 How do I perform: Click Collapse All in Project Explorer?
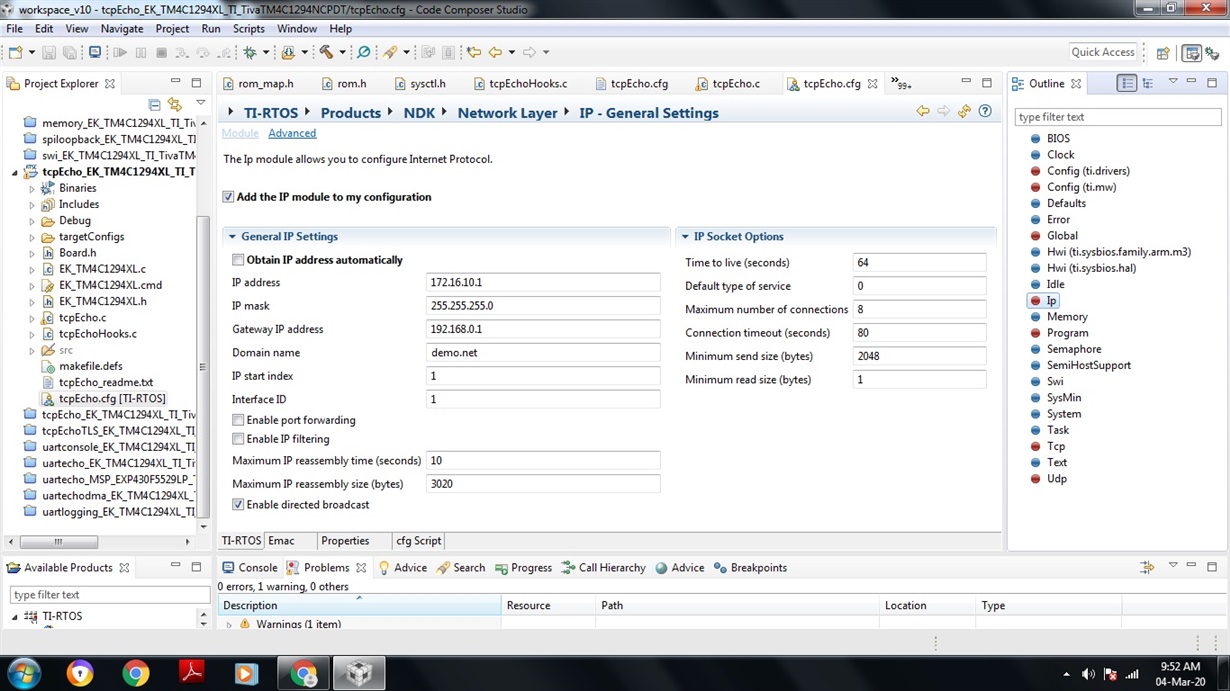pos(154,104)
